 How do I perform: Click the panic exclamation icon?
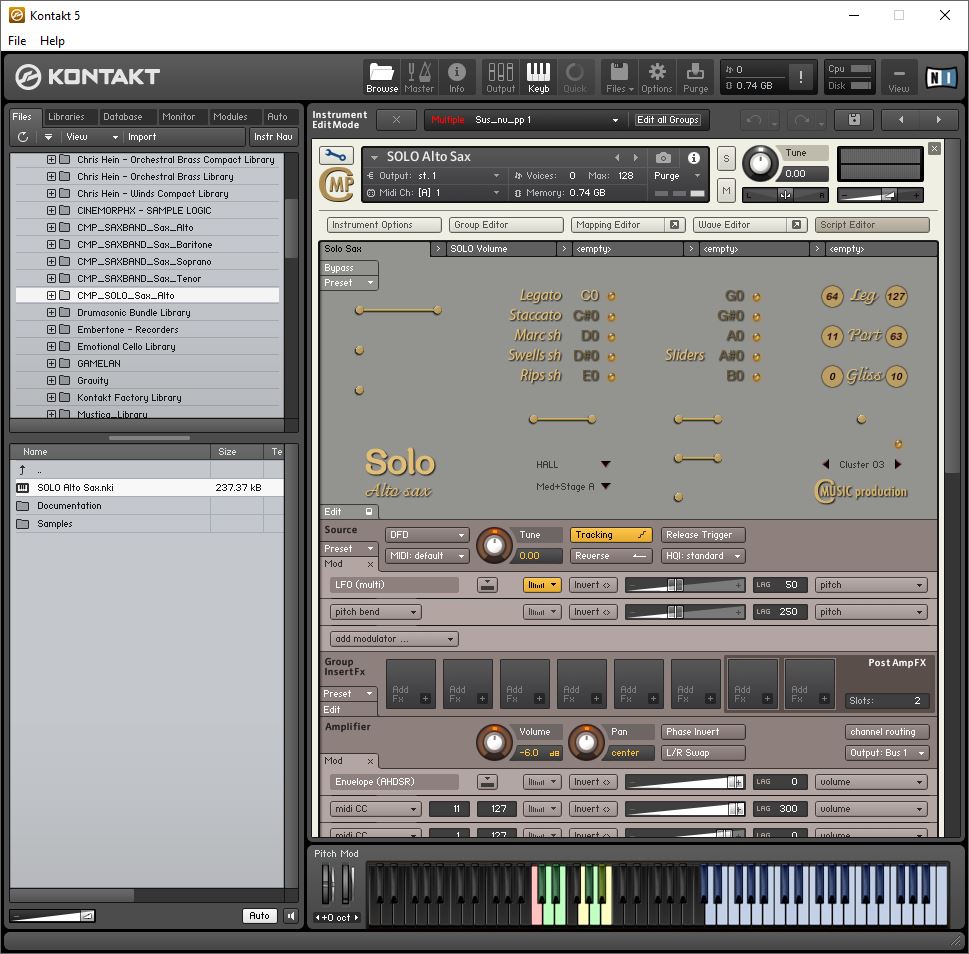(801, 77)
